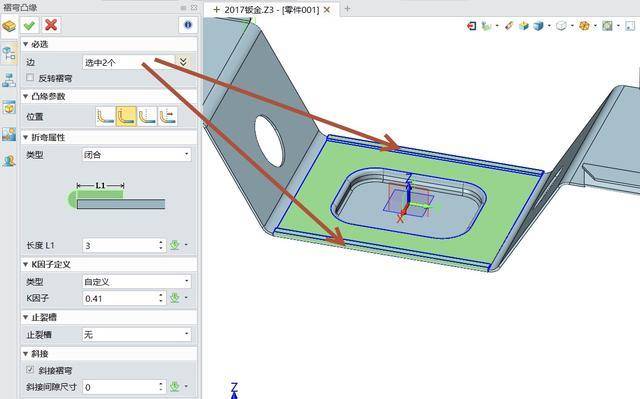Select the sheet metal feature sidebar icon
This screenshot has width=640, height=399.
click(x=9, y=26)
